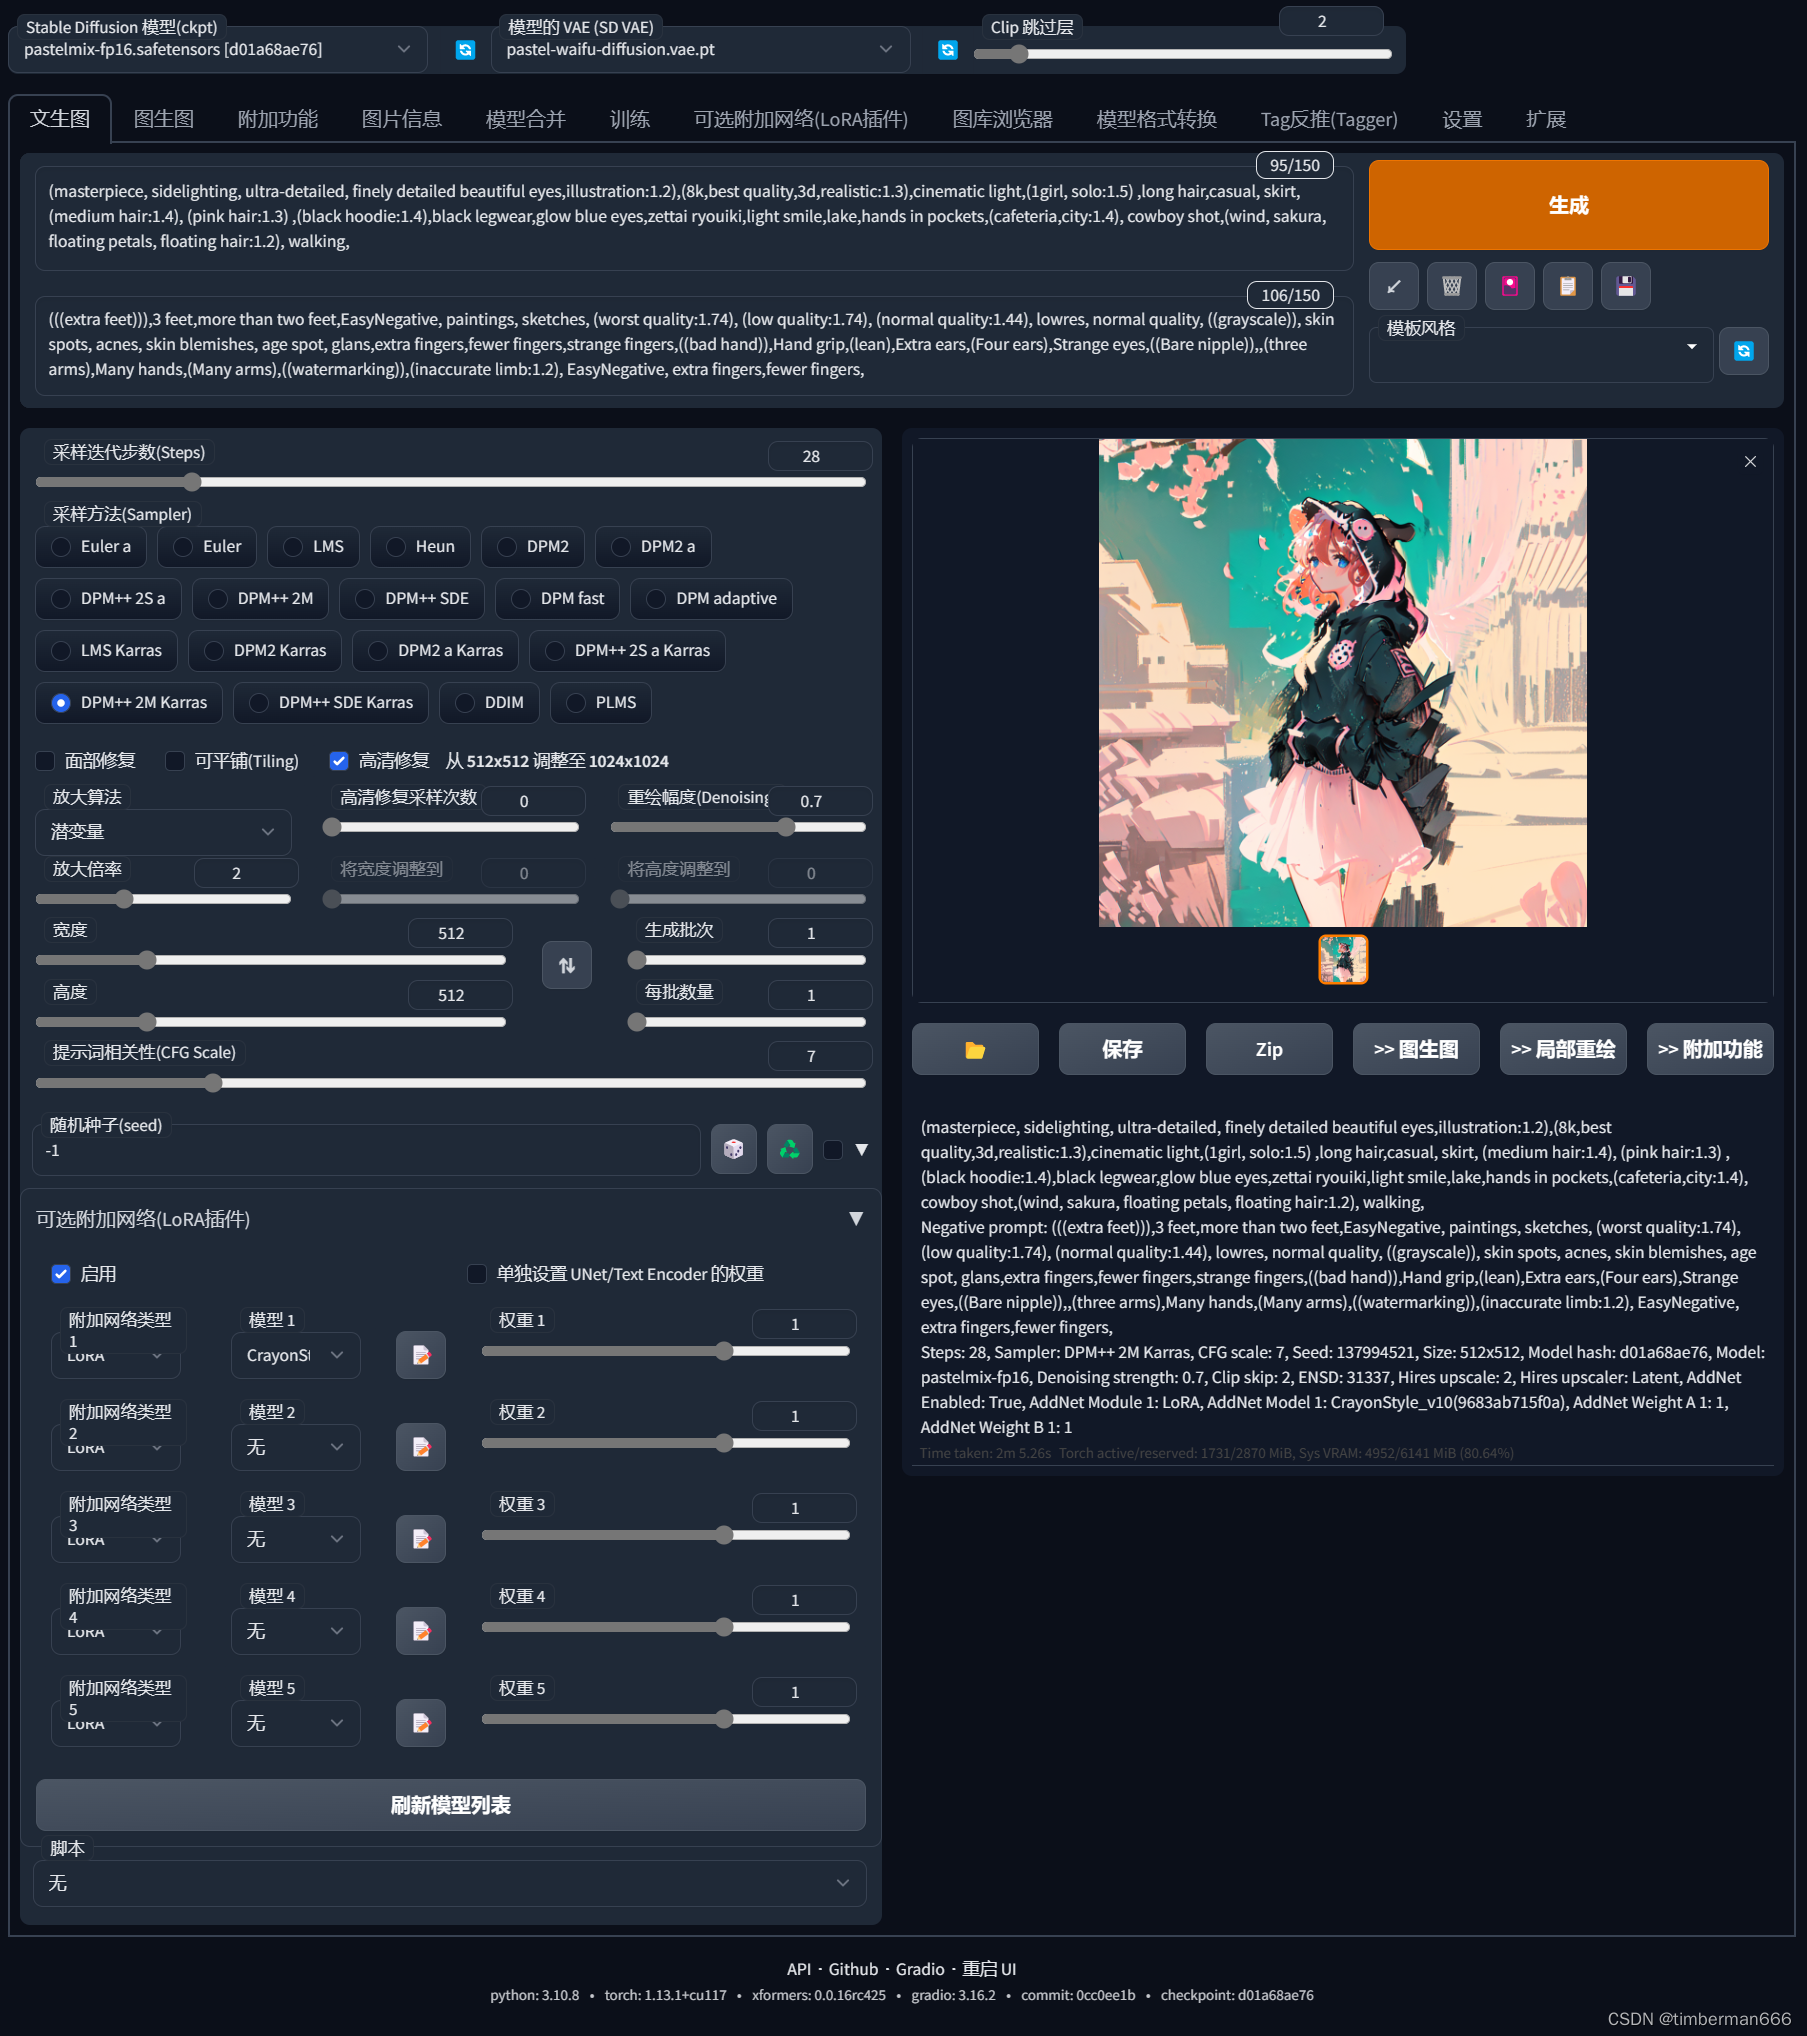Switch to the 附加功能 tab

click(x=278, y=120)
